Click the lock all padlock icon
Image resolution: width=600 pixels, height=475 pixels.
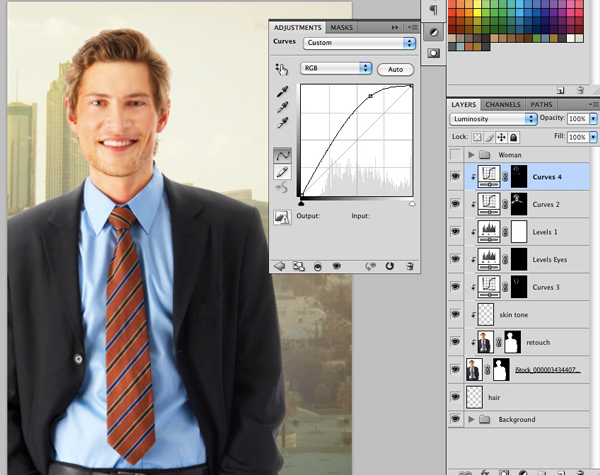(514, 136)
